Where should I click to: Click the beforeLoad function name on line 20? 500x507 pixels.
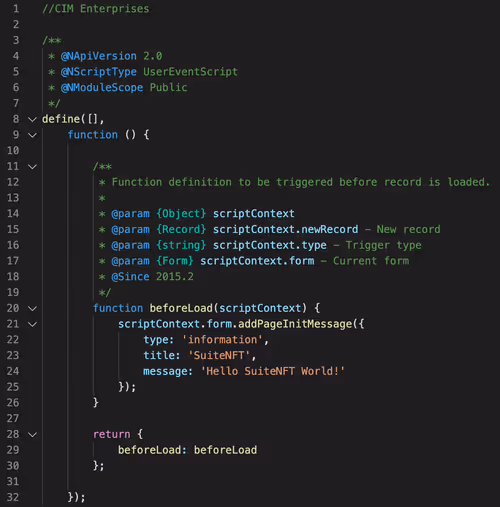(181, 308)
